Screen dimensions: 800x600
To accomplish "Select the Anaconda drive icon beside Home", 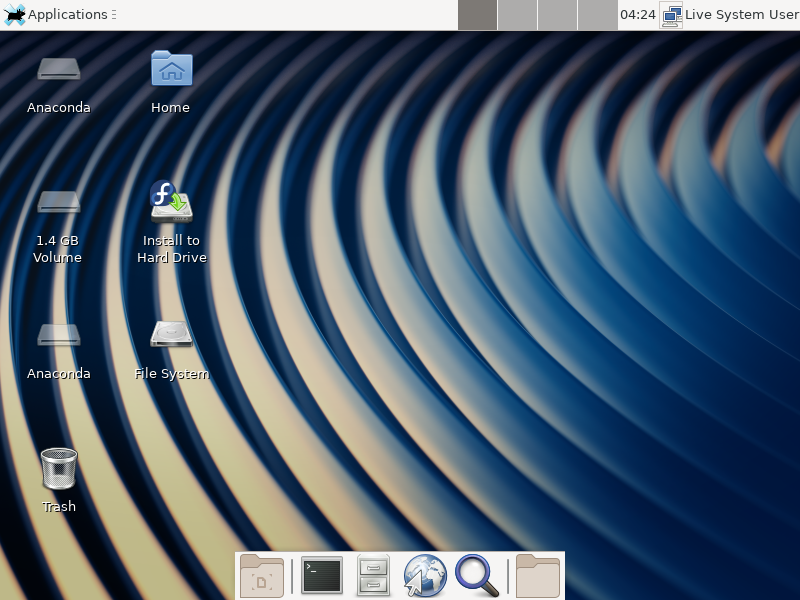I will 58,70.
